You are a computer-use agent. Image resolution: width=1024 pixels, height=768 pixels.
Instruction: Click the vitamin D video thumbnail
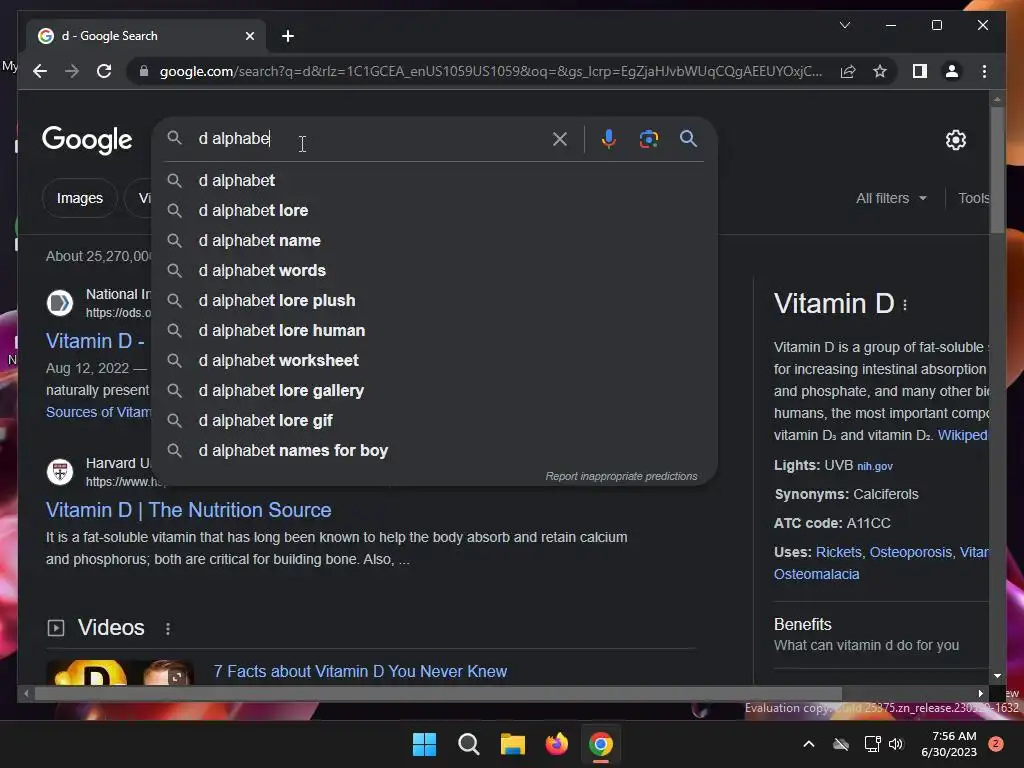coord(120,673)
